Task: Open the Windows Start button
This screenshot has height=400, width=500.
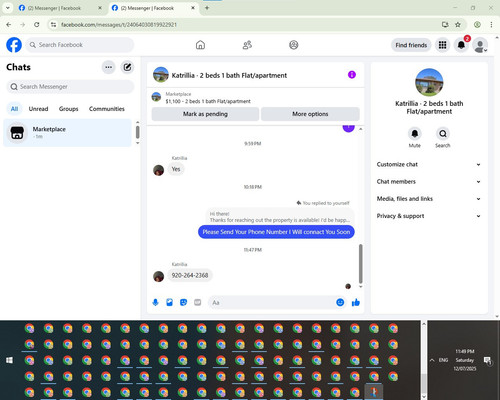Action: click(10, 360)
